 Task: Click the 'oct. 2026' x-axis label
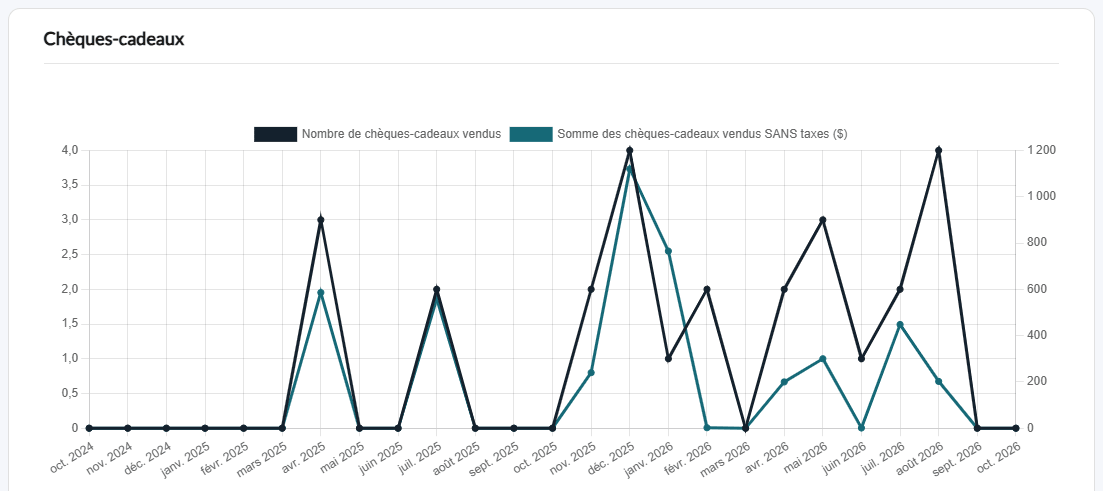998,456
